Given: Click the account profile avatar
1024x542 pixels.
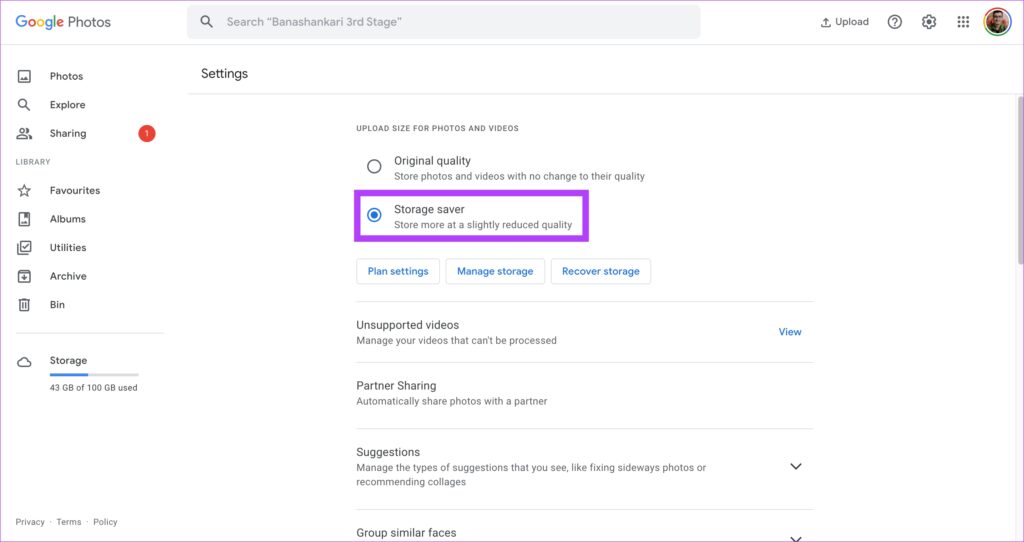Looking at the screenshot, I should tap(997, 22).
